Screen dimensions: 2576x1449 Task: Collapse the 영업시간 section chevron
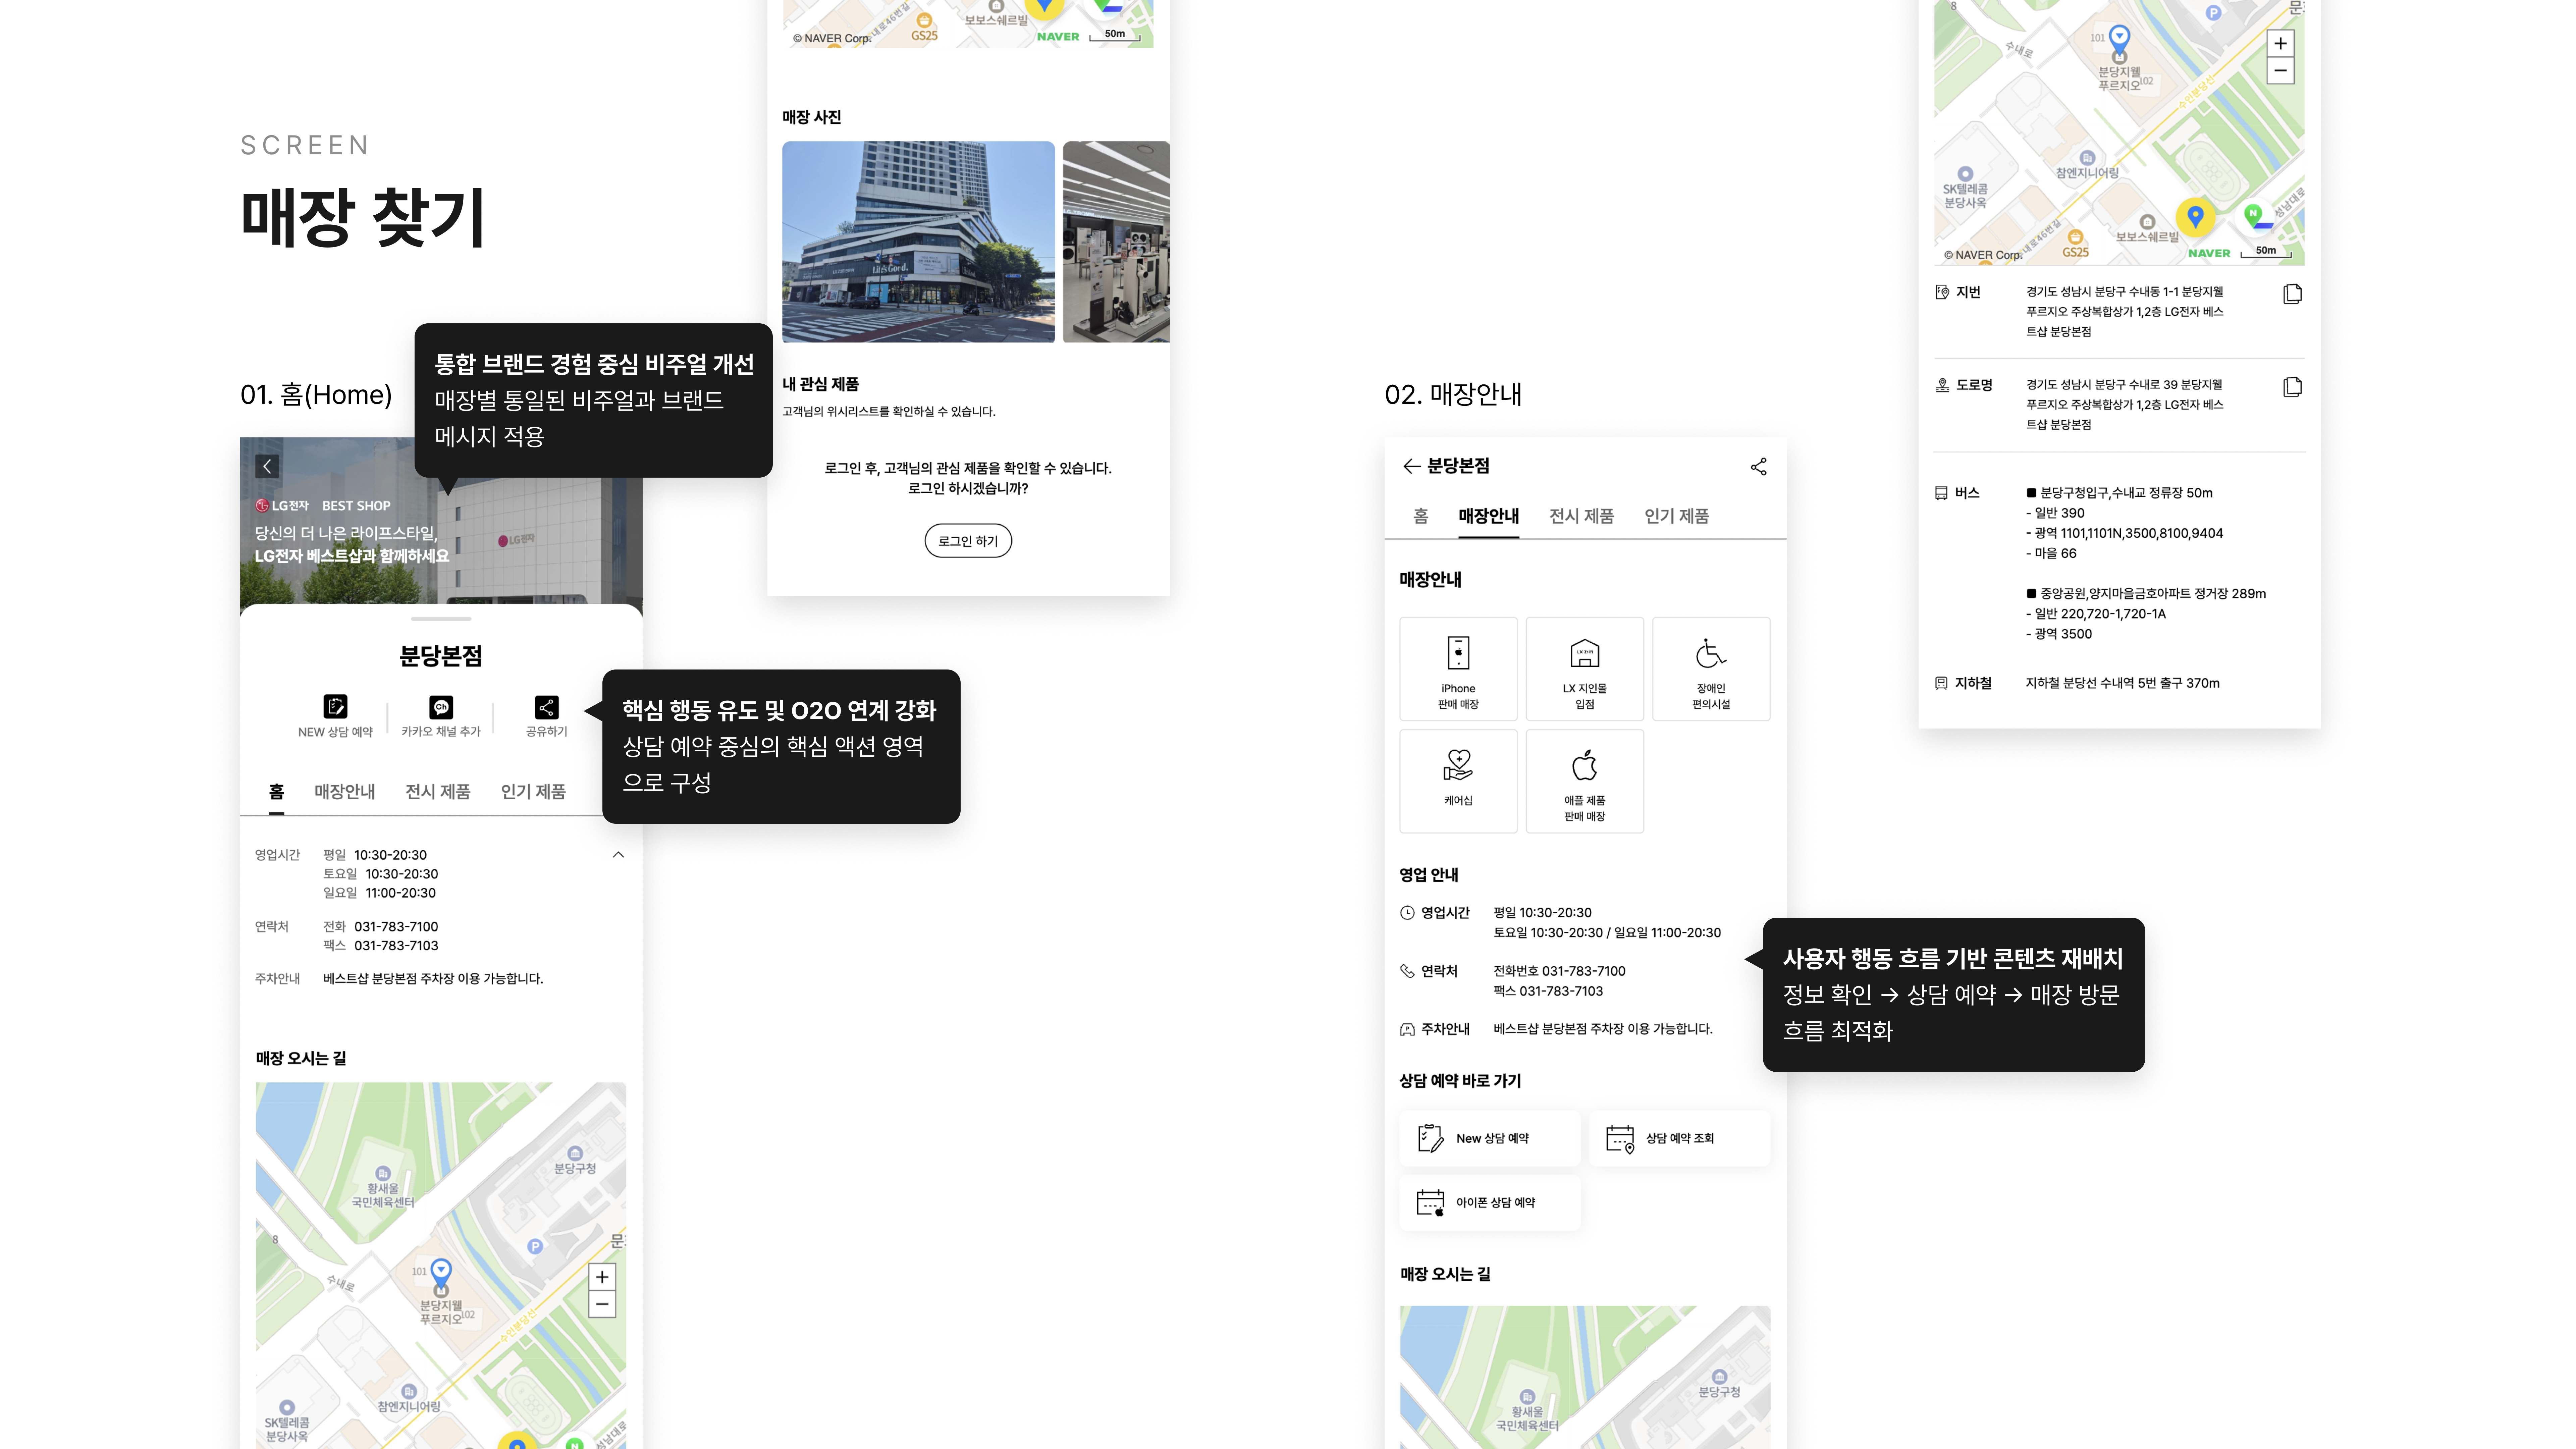point(618,855)
